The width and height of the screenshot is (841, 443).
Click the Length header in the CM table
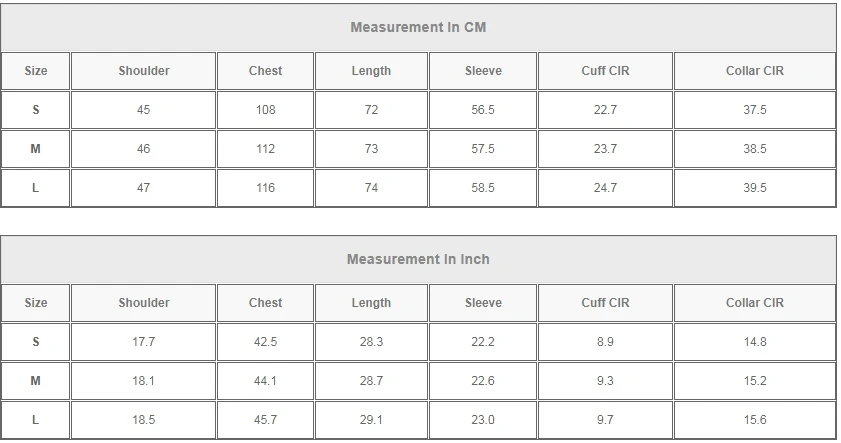click(371, 71)
